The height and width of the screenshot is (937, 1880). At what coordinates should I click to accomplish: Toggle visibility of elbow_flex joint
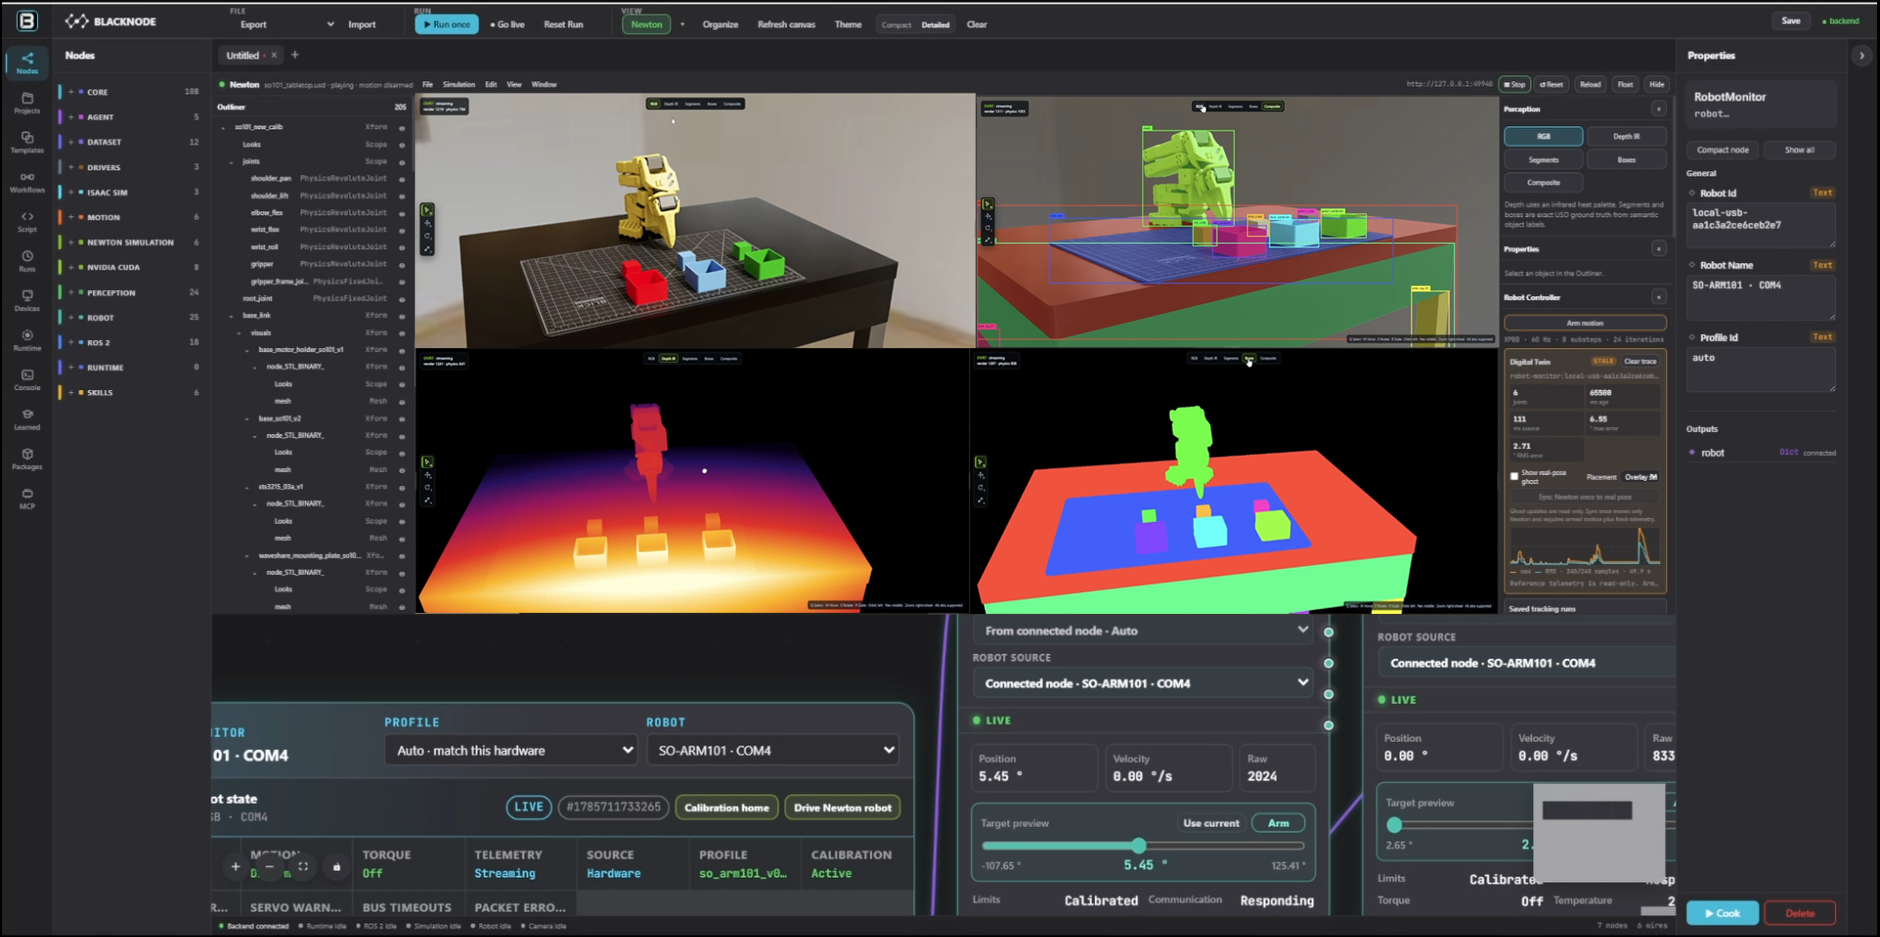402,213
